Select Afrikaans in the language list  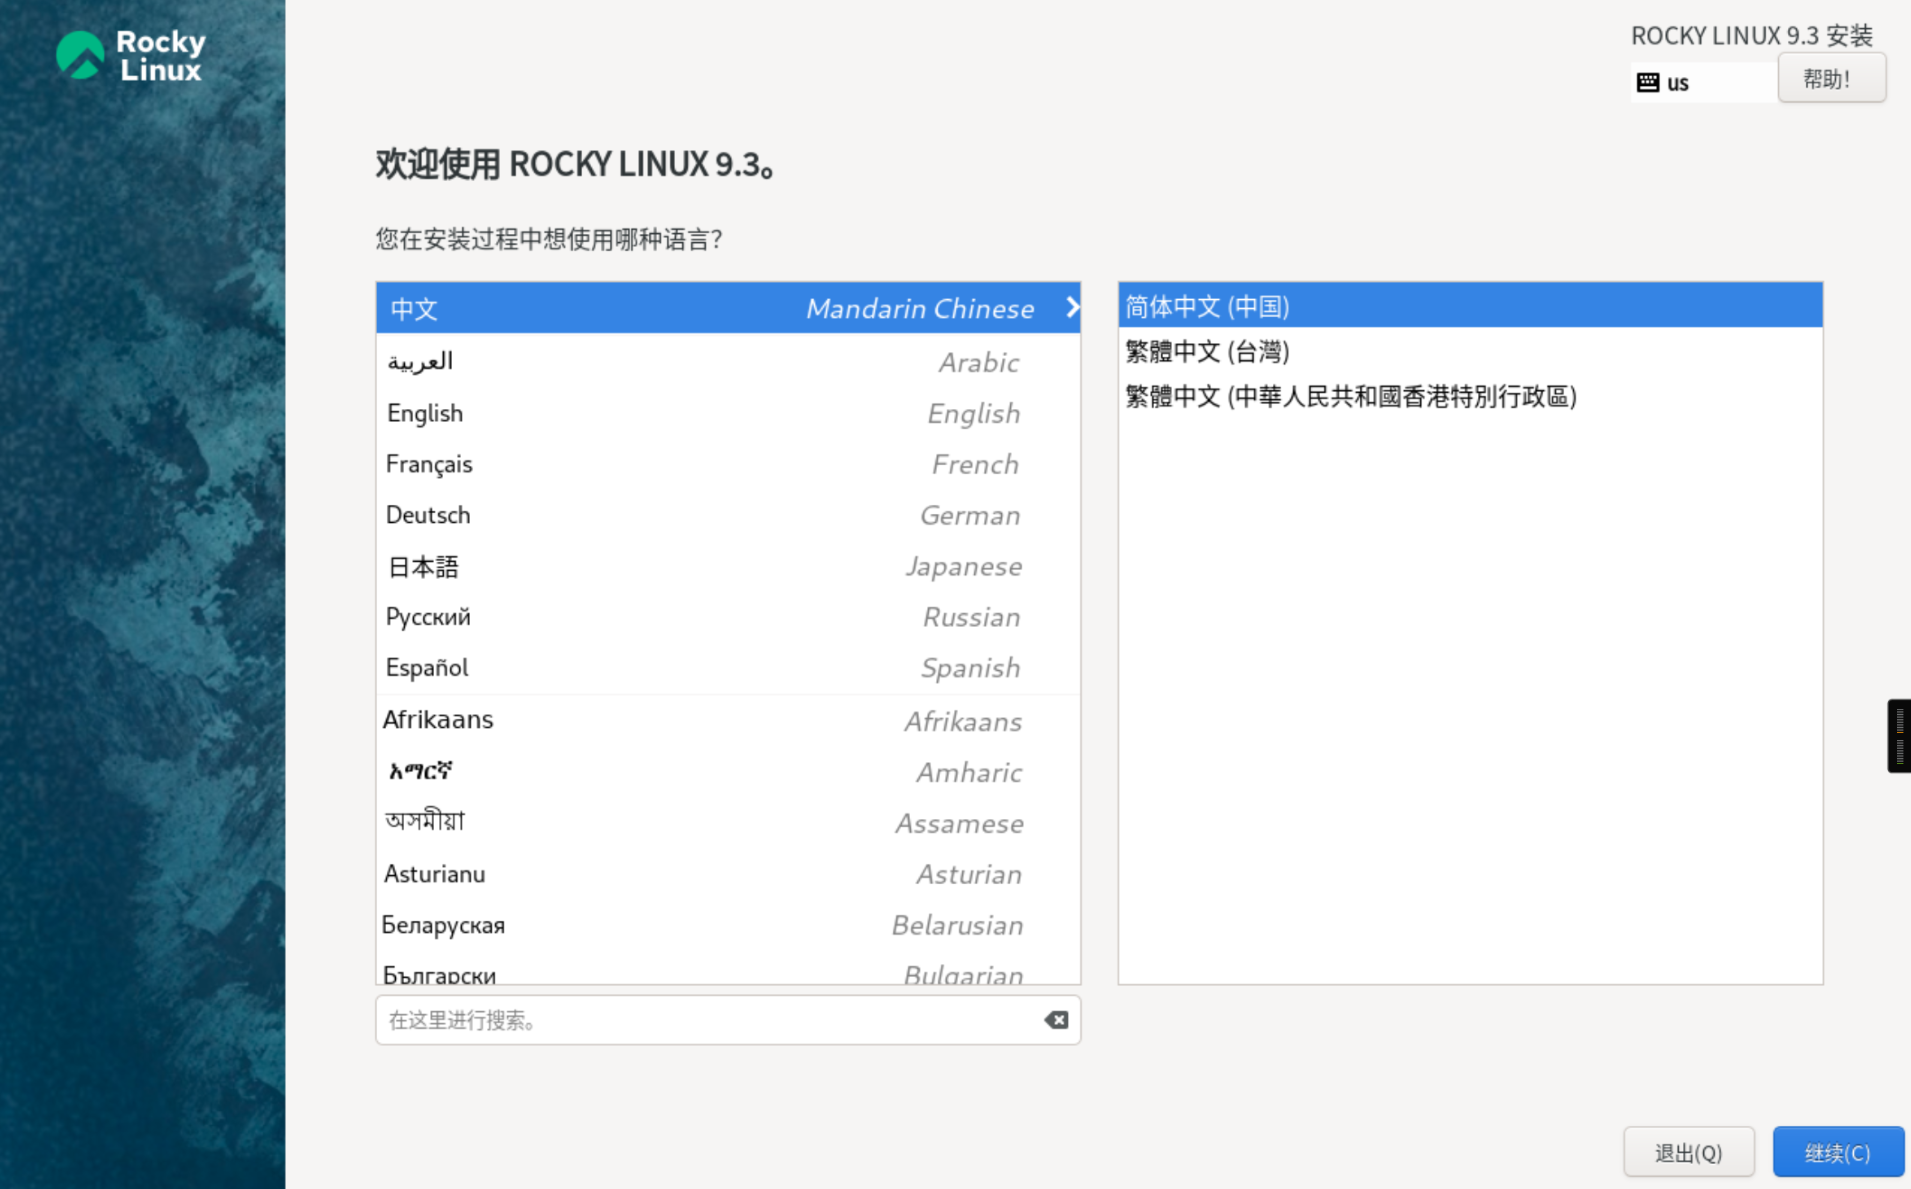click(x=728, y=720)
